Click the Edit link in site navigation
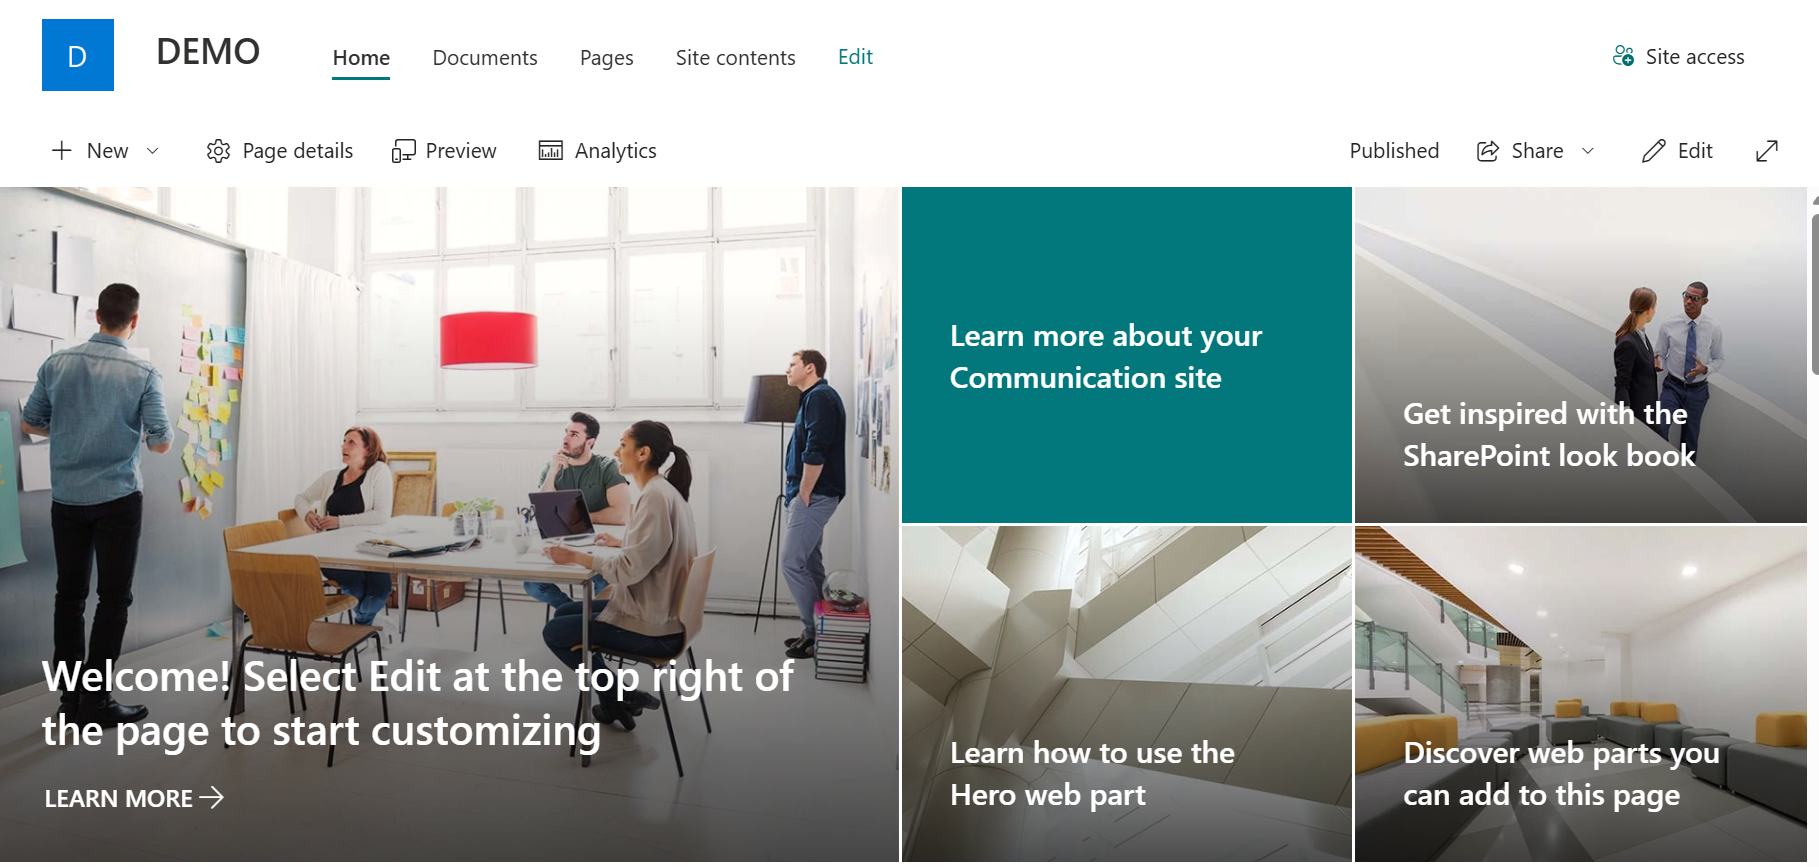 point(855,57)
